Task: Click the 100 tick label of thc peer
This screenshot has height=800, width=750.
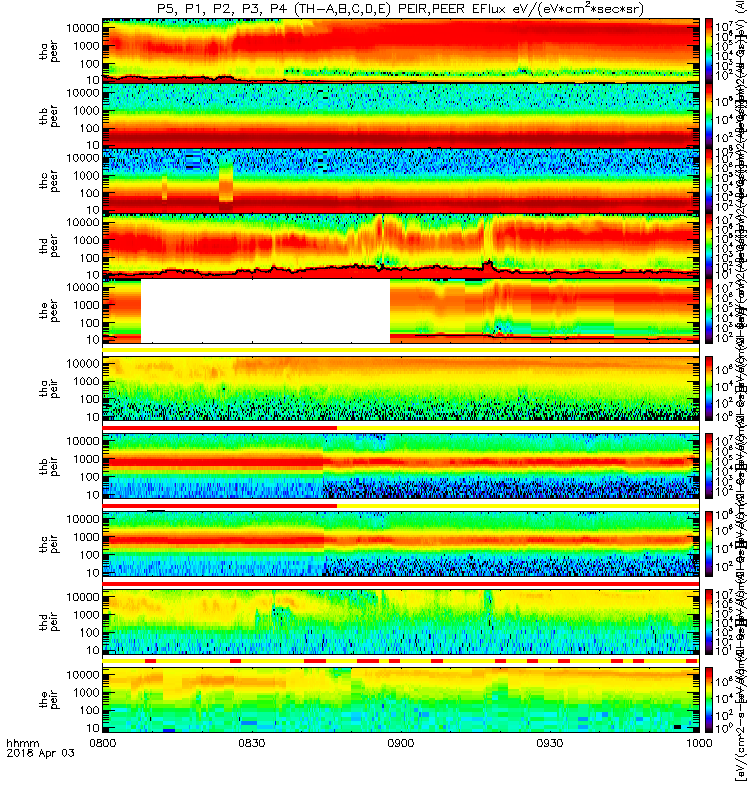Action: pyautogui.click(x=89, y=193)
